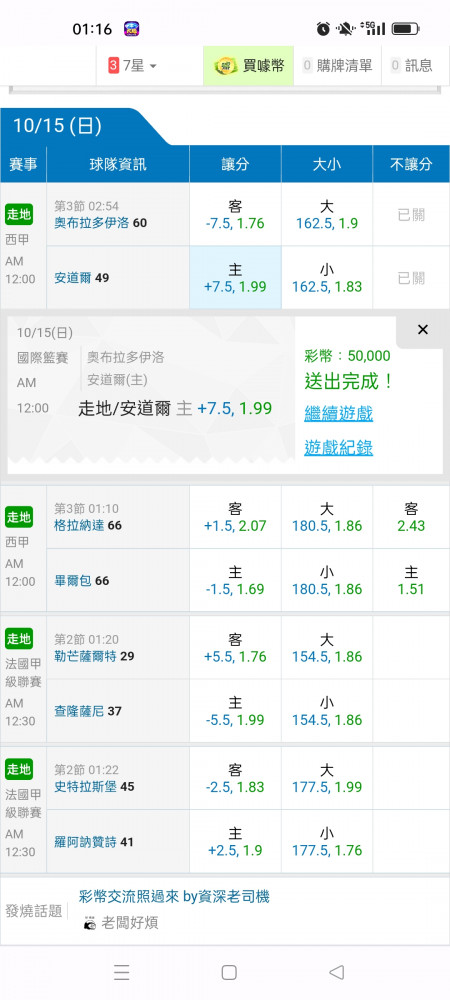Open the 購牌清單 tab
The image size is (450, 1000).
[337, 65]
